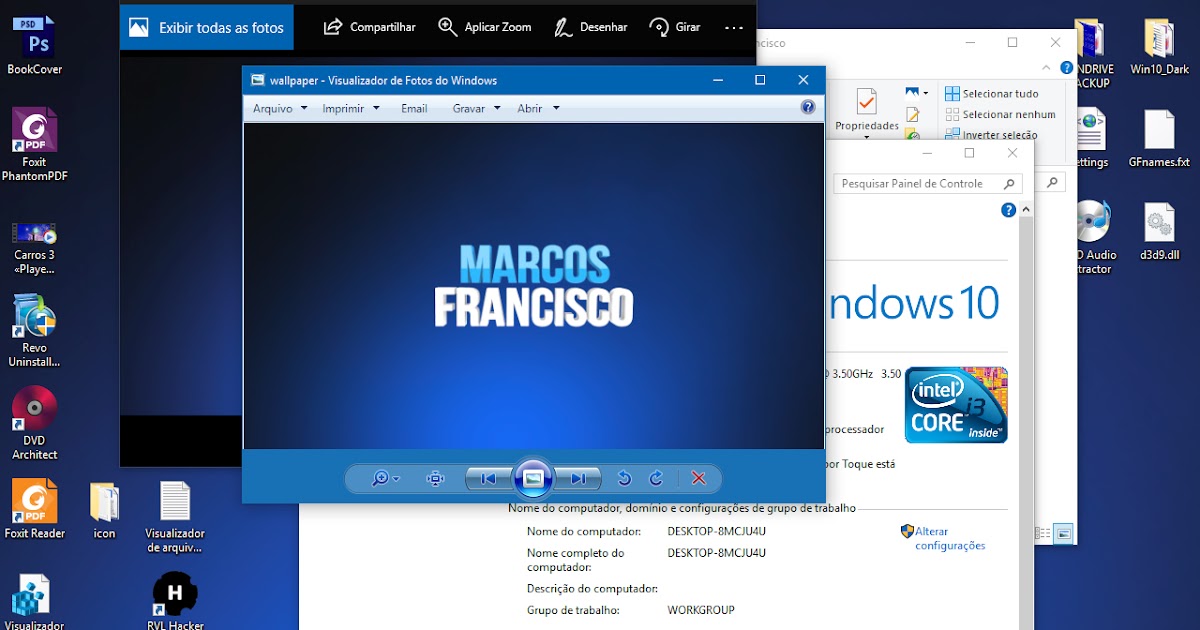This screenshot has width=1200, height=630.
Task: Select Foxit PhantomPDF desktop icon
Action: pyautogui.click(x=35, y=146)
